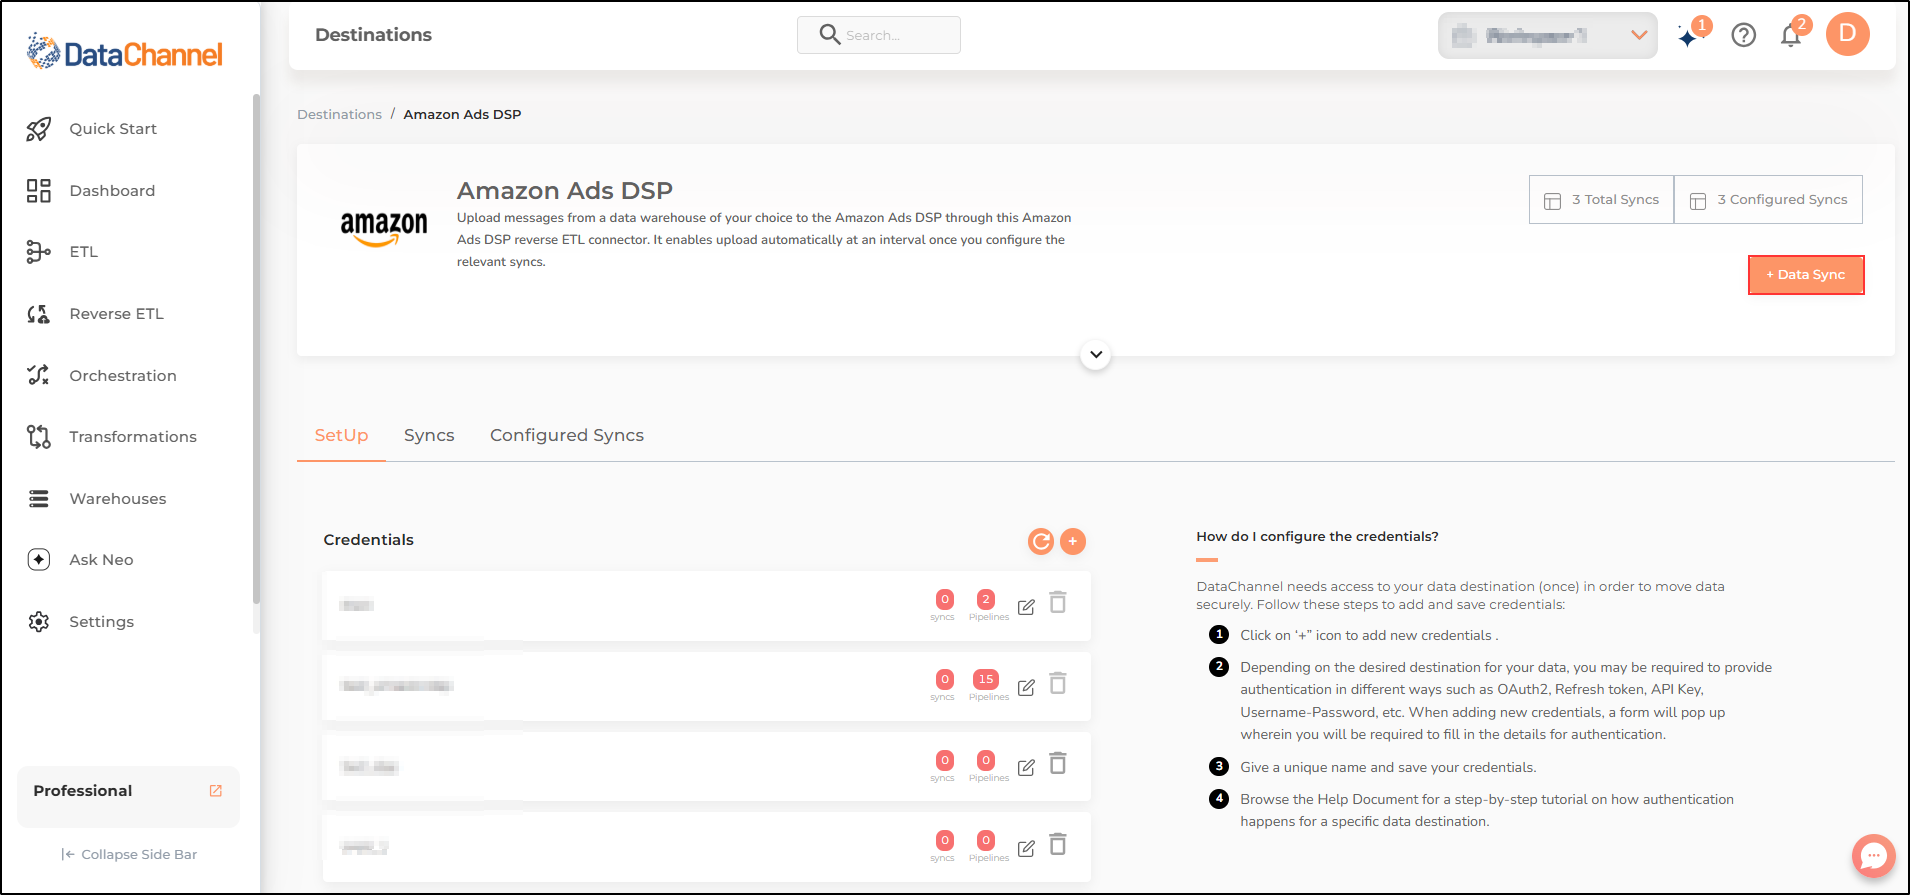
Task: Click the Credentials section title
Action: pyautogui.click(x=368, y=540)
